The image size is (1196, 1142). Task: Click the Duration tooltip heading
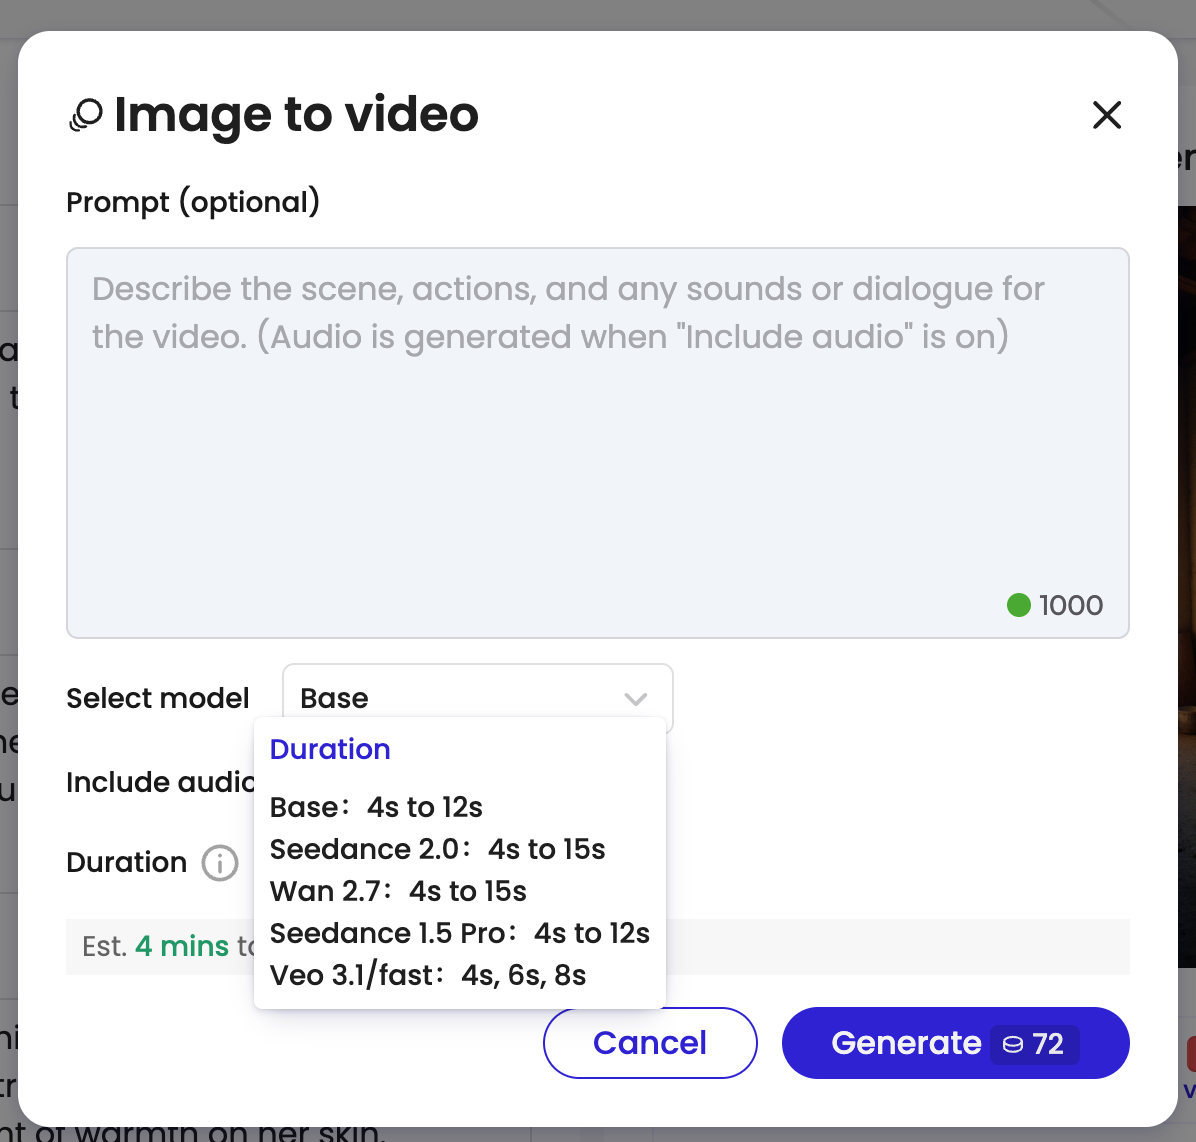click(330, 749)
